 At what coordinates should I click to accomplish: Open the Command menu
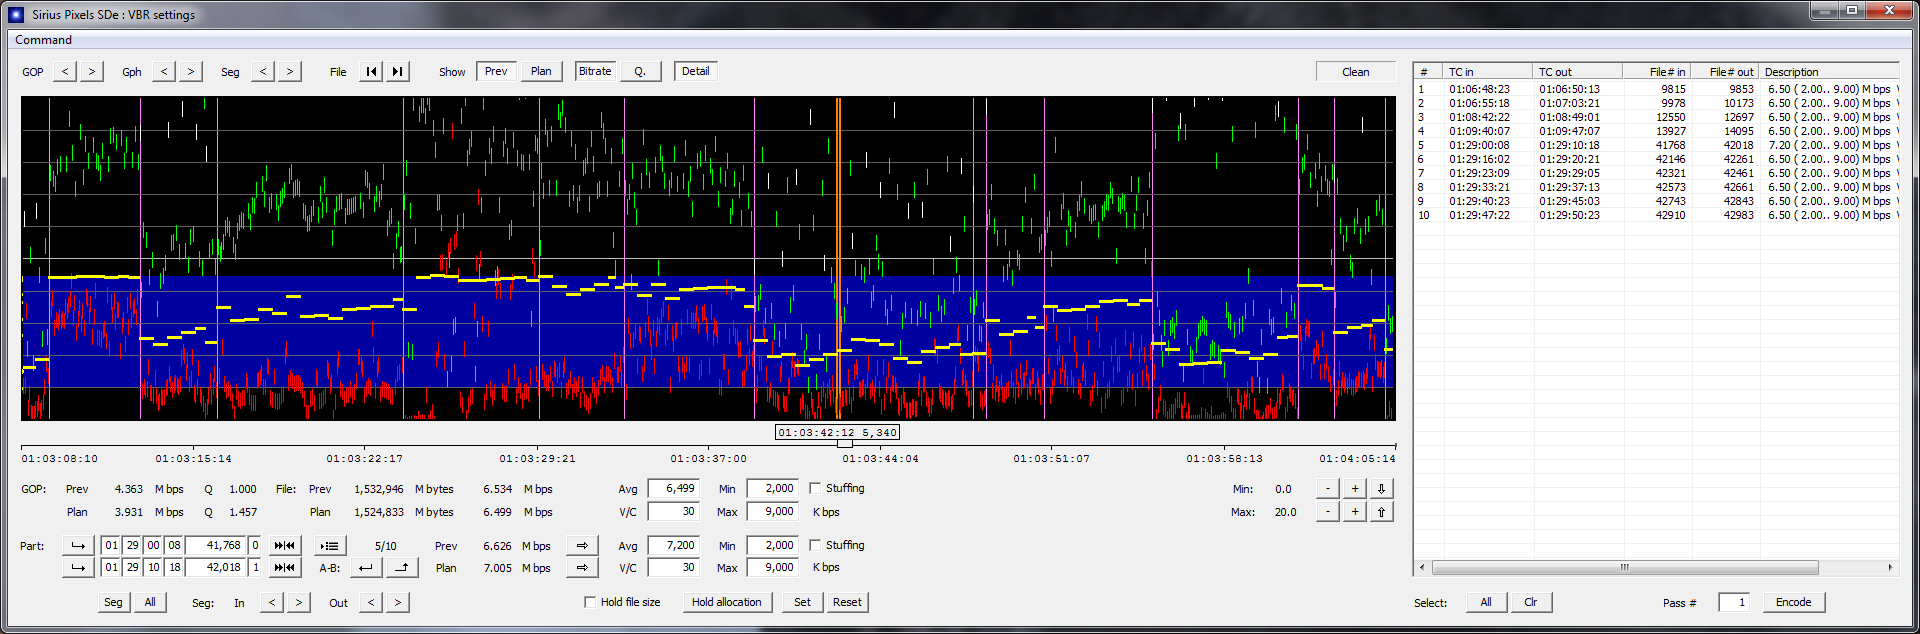point(43,40)
